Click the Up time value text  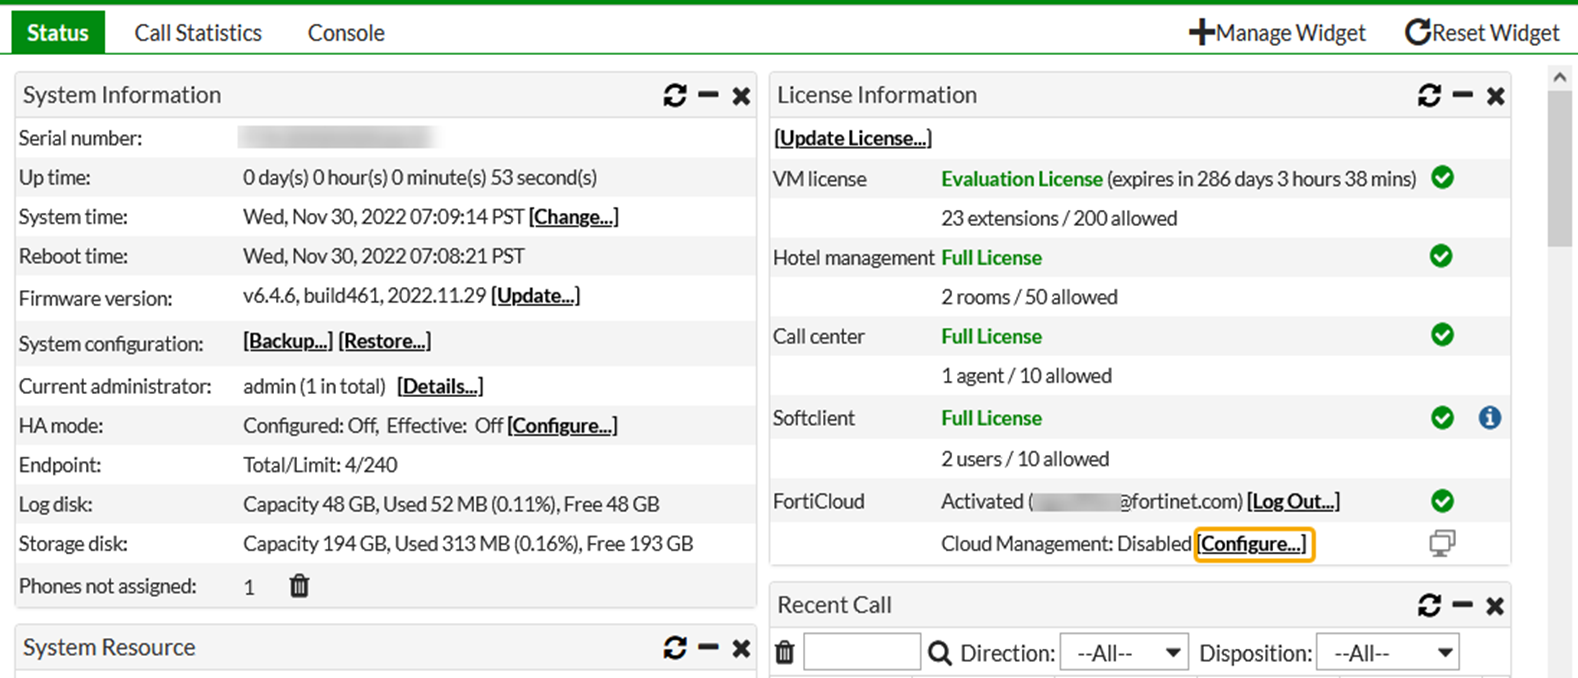(x=420, y=178)
